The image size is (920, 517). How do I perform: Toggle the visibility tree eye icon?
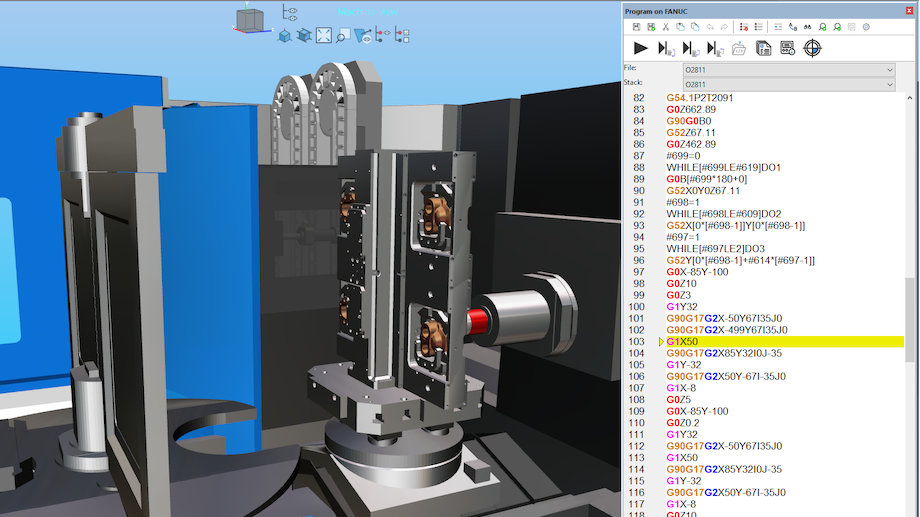290,12
